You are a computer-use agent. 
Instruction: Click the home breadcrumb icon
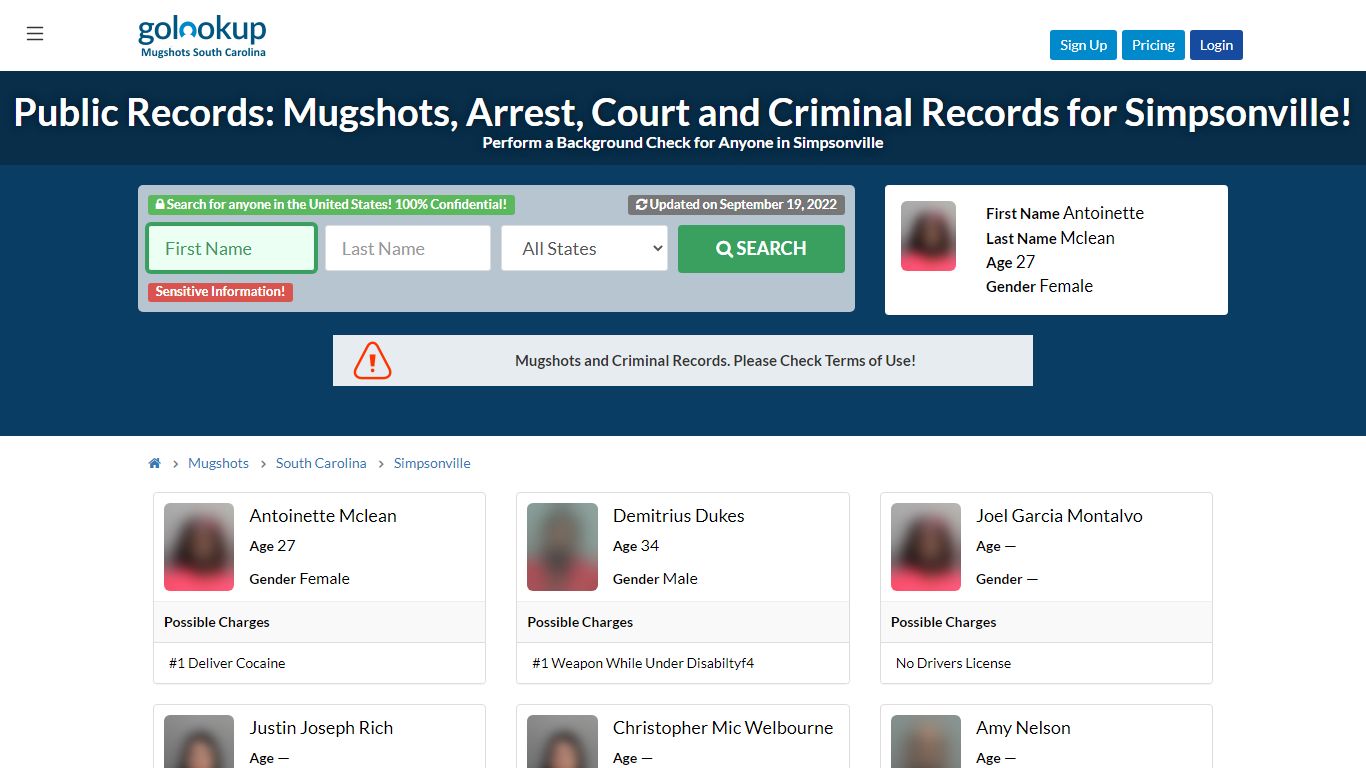(x=155, y=463)
